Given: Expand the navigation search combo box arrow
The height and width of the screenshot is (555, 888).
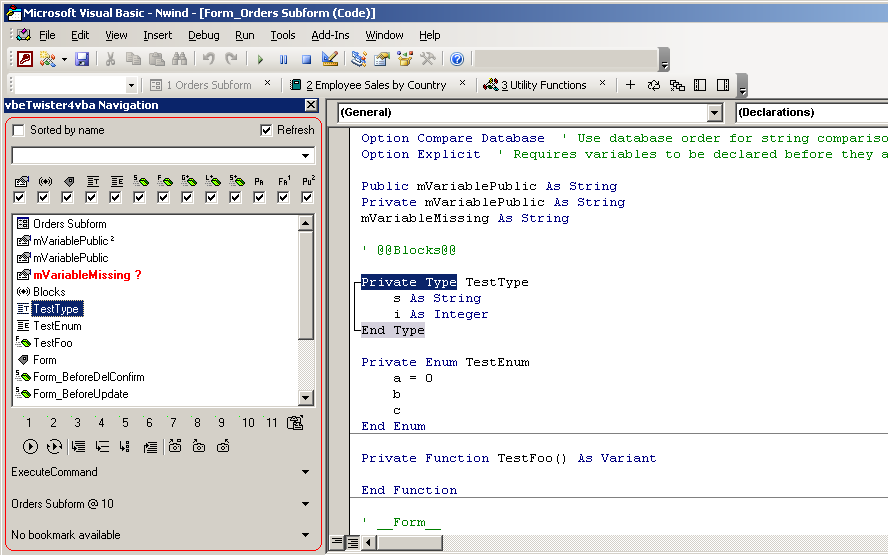Looking at the screenshot, I should 306,155.
